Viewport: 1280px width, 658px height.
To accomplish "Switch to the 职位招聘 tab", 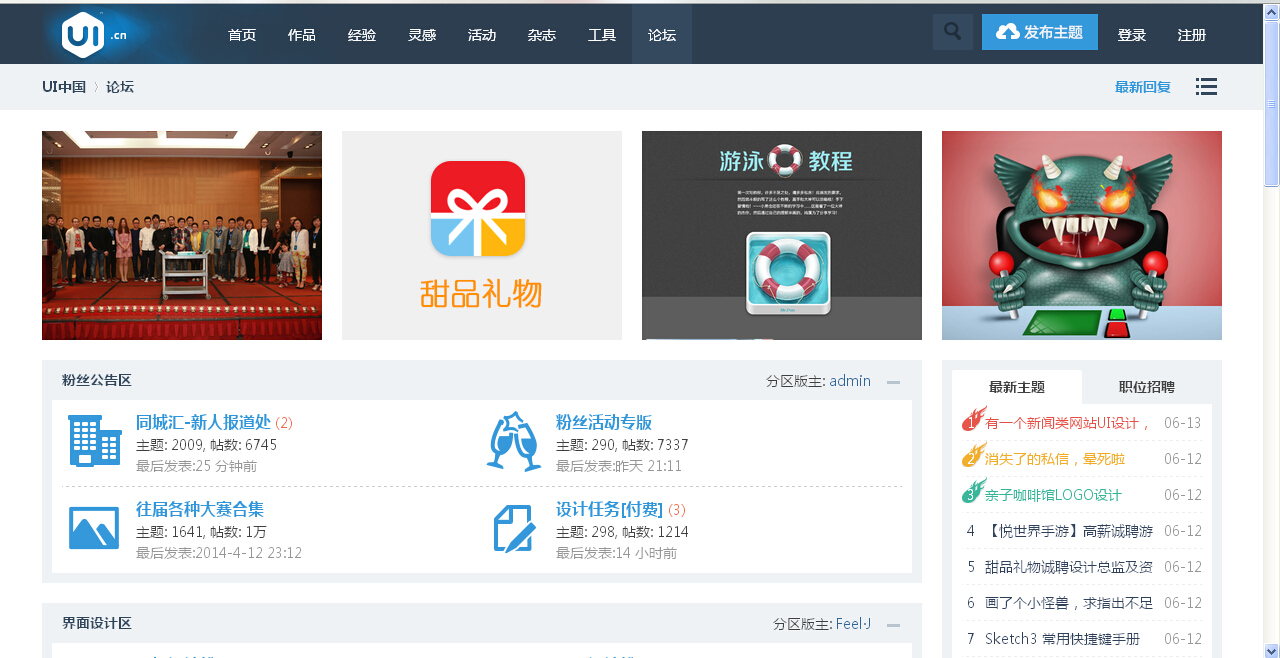I will click(x=1146, y=387).
